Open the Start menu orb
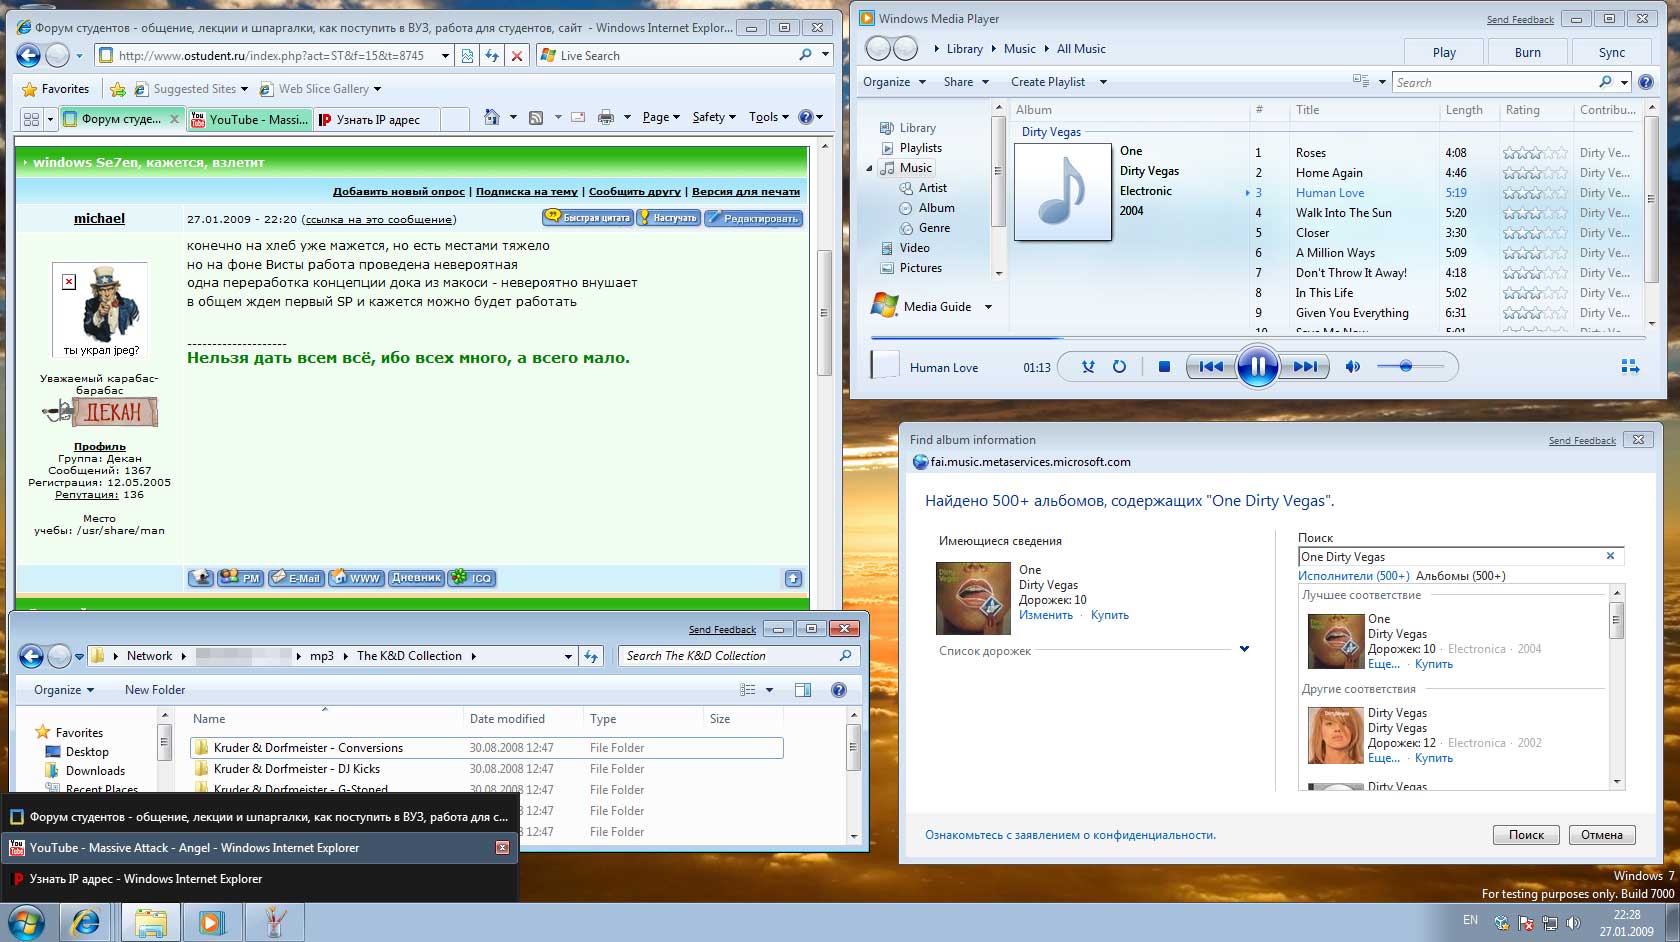 (26, 921)
